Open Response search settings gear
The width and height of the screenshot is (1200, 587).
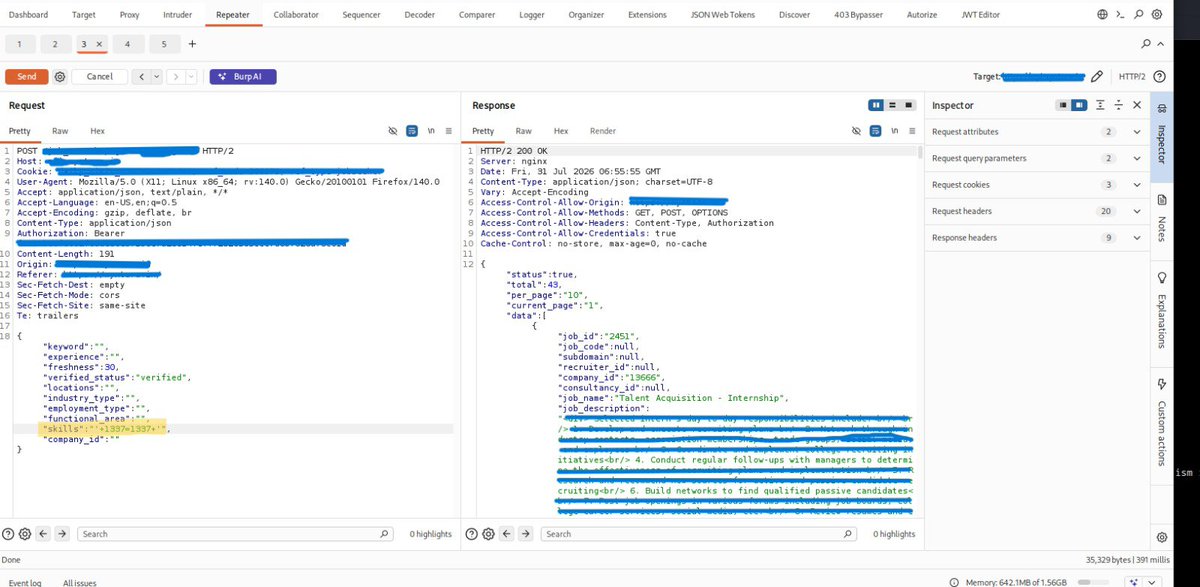pyautogui.click(x=489, y=534)
